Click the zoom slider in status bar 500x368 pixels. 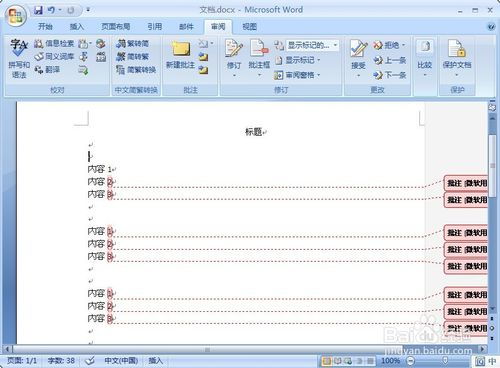[x=445, y=361]
